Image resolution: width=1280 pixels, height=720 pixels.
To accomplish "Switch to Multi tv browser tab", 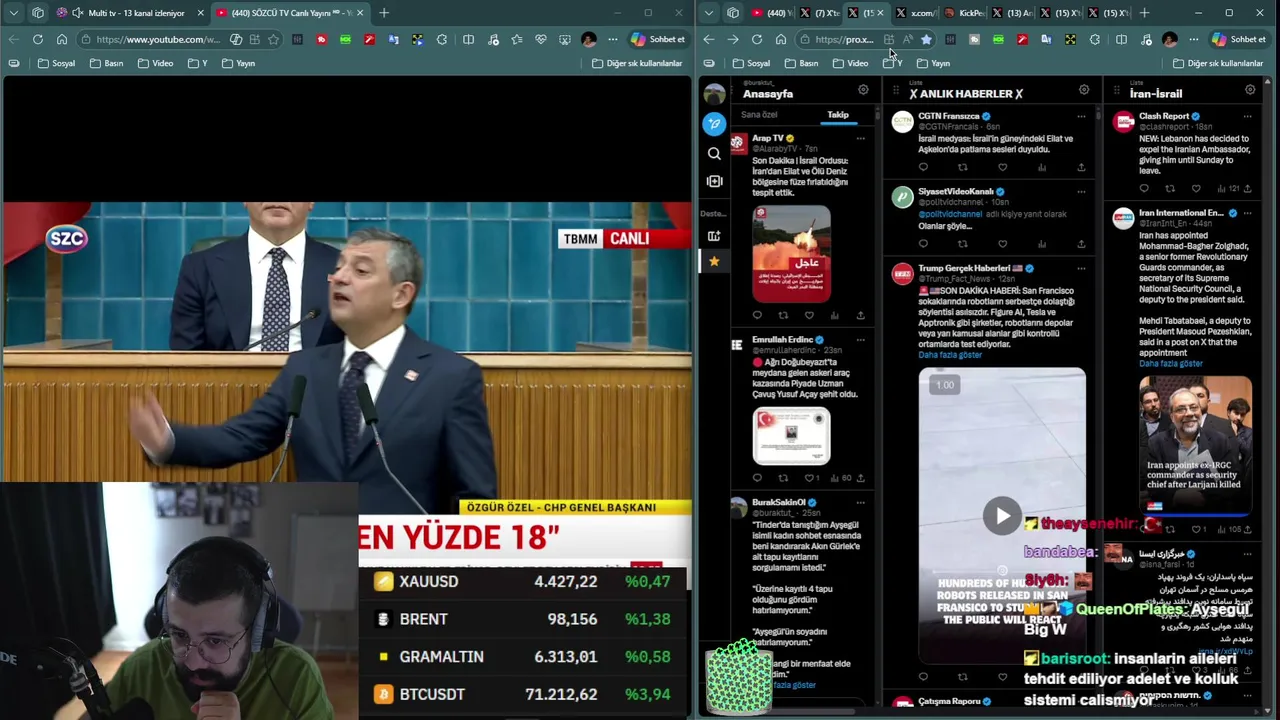I will coord(130,13).
